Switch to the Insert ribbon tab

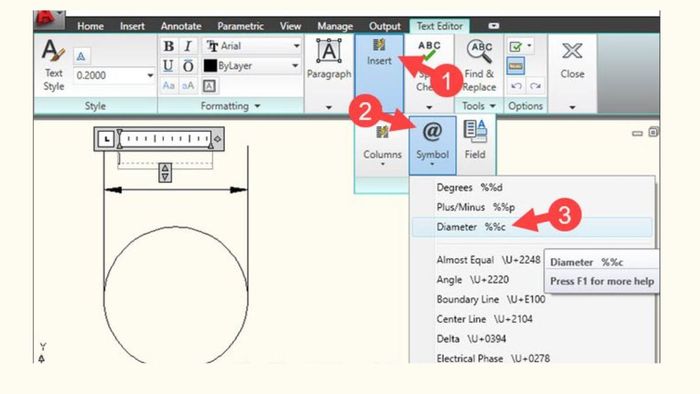pyautogui.click(x=132, y=26)
